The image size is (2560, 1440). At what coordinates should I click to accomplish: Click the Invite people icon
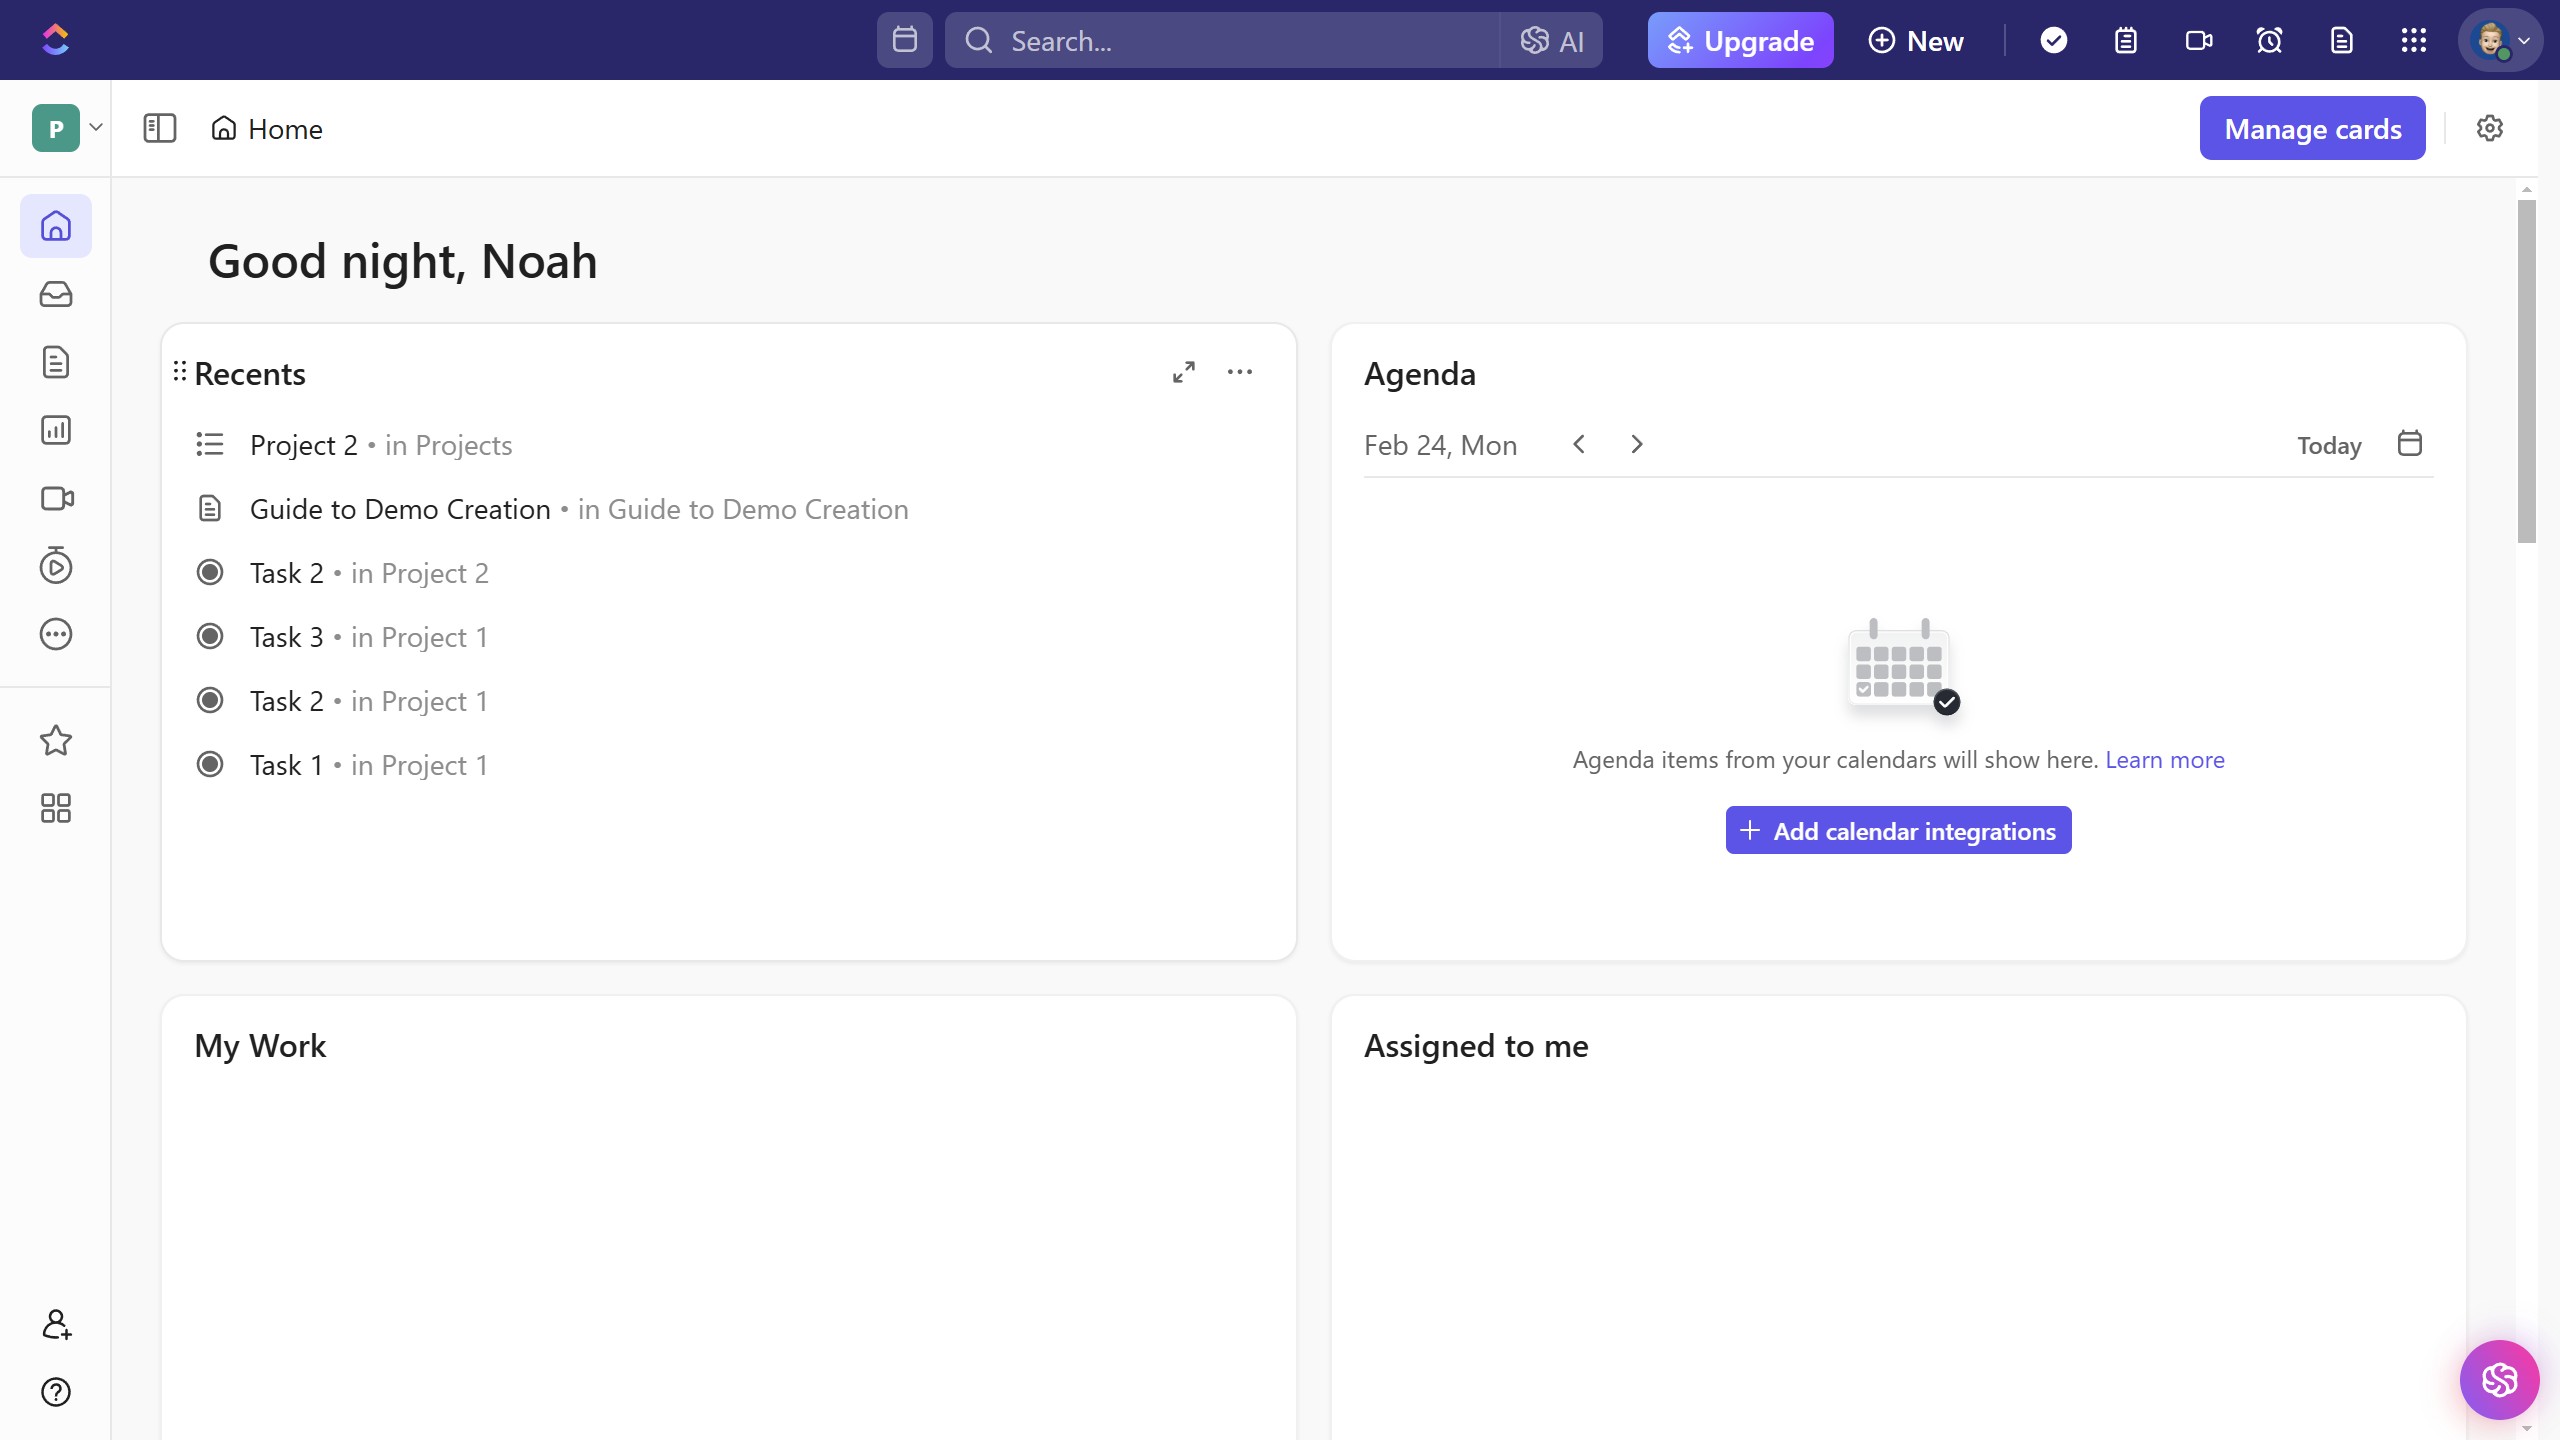[56, 1324]
